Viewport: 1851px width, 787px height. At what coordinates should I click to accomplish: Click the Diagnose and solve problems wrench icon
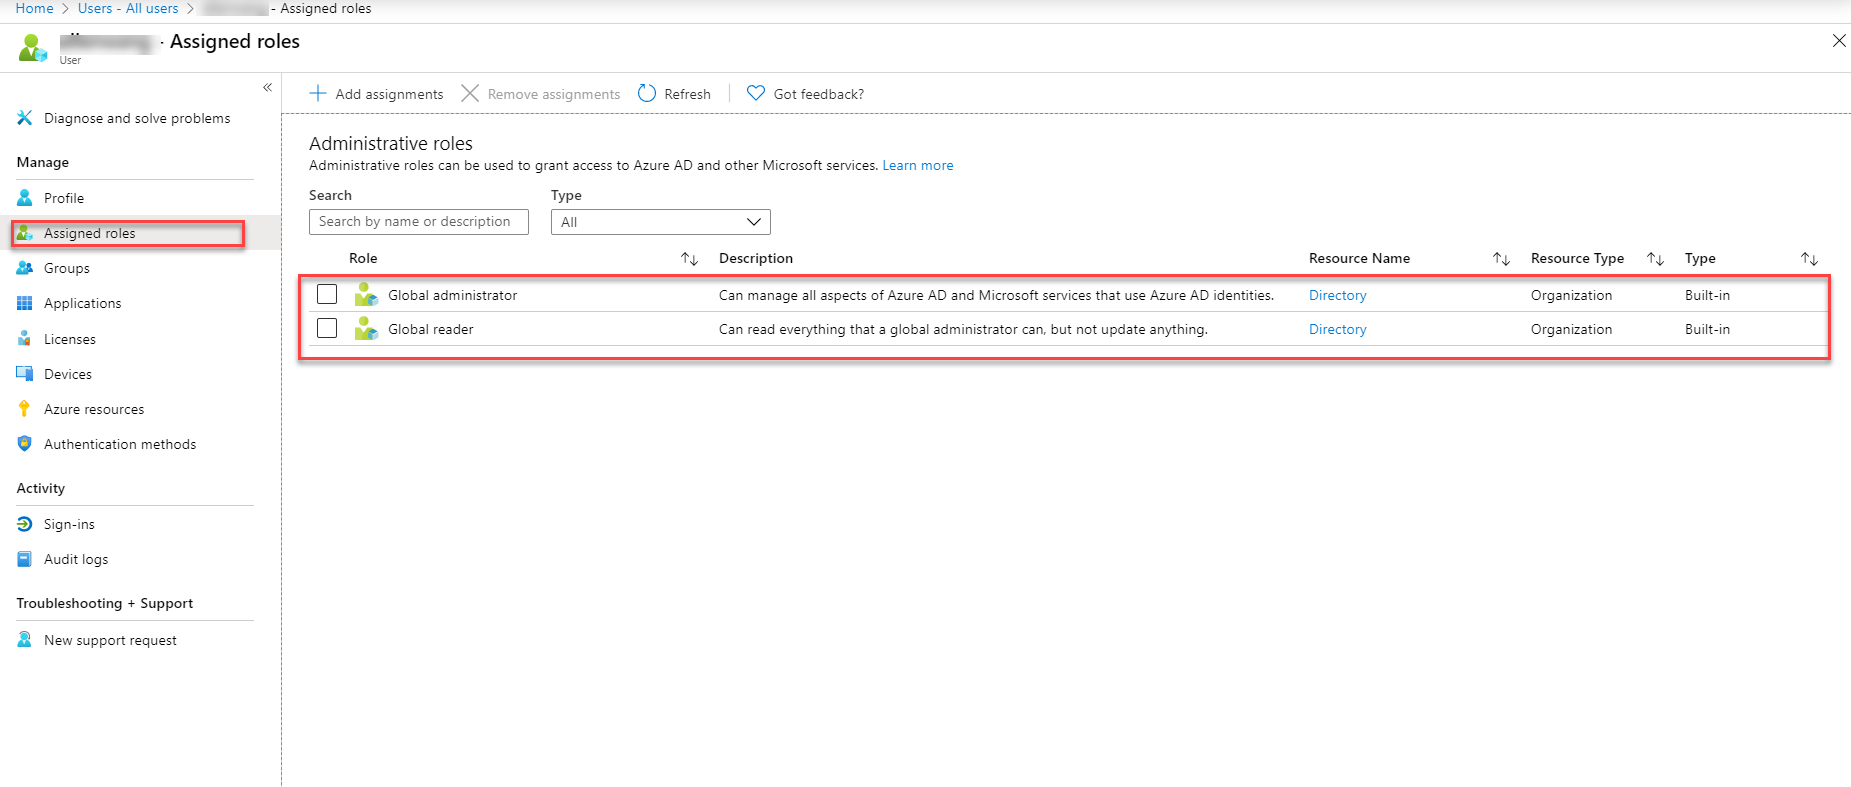(x=25, y=118)
